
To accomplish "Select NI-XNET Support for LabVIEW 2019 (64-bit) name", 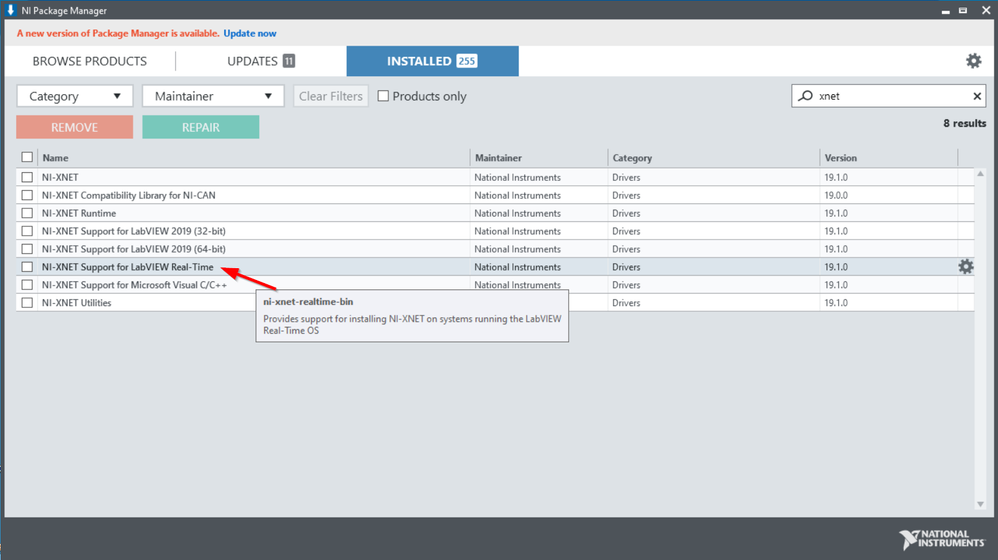I will (x=134, y=249).
